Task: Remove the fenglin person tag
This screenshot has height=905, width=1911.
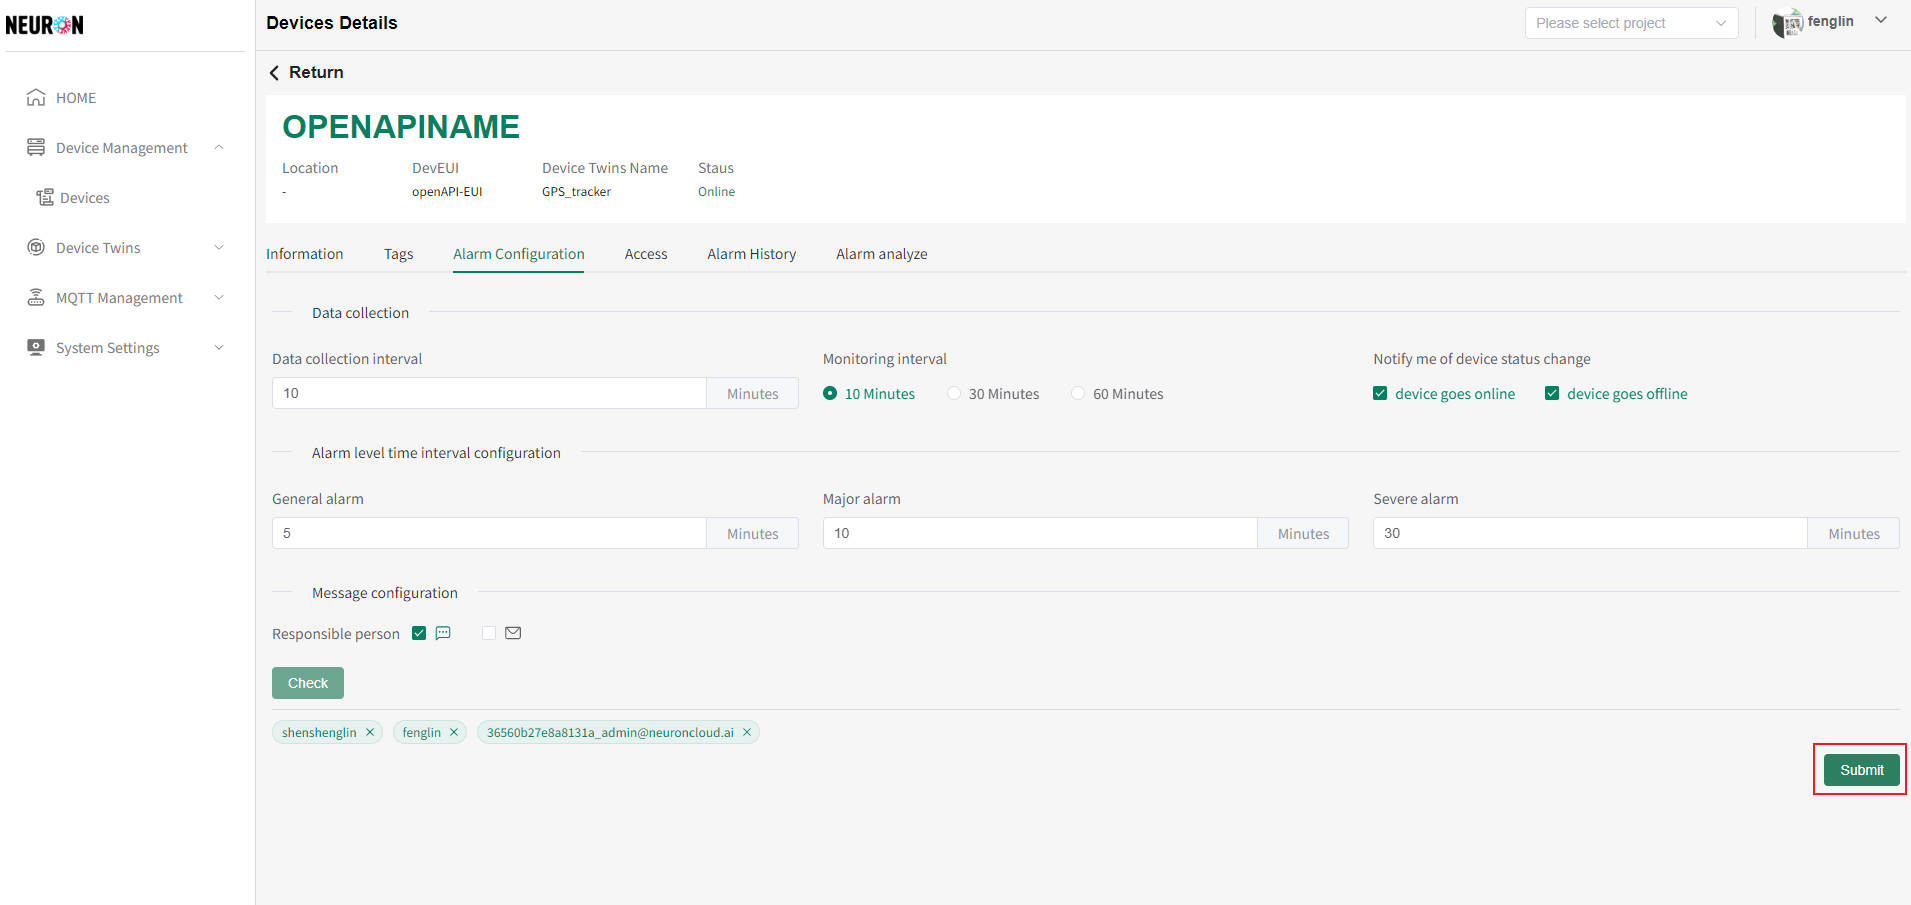Action: [x=454, y=733]
